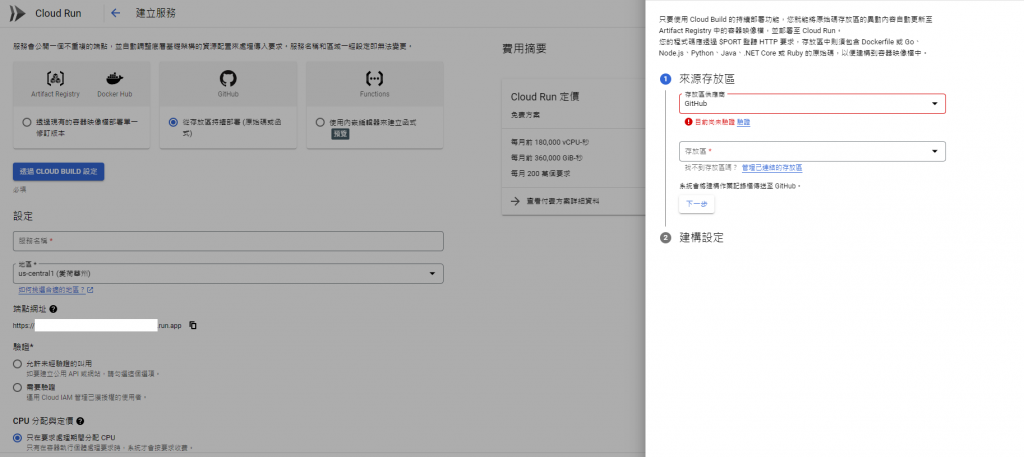
Task: Click the Functions icon
Action: pyautogui.click(x=374, y=79)
